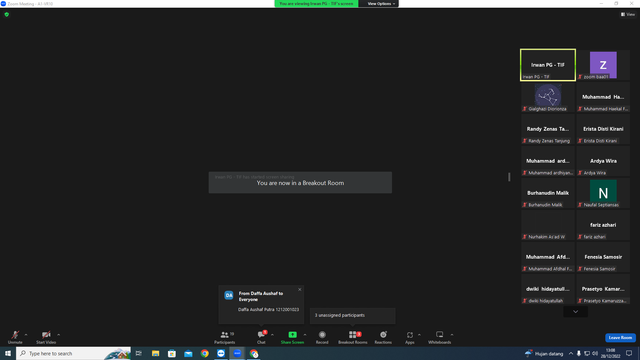The height and width of the screenshot is (360, 640).
Task: Open the active Zoom meeting taskbar icon
Action: (x=237, y=353)
